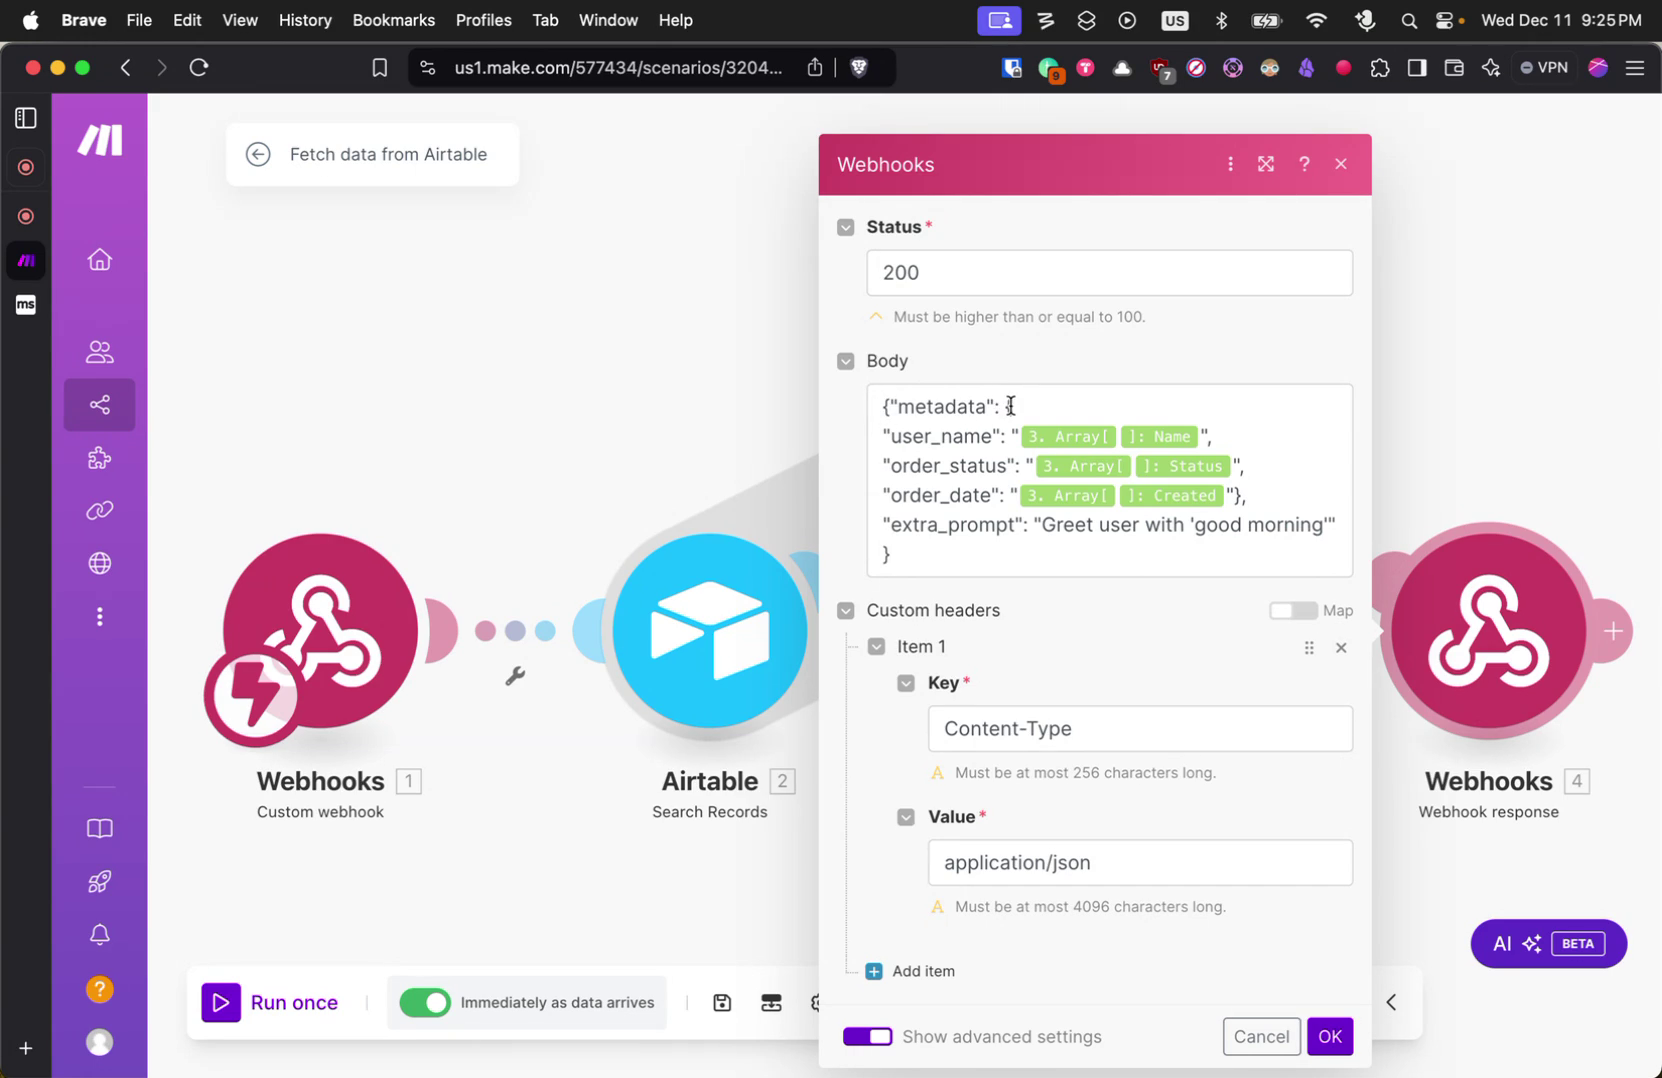
Task: Collapse the settings panel using the chevron
Action: 1390,1001
